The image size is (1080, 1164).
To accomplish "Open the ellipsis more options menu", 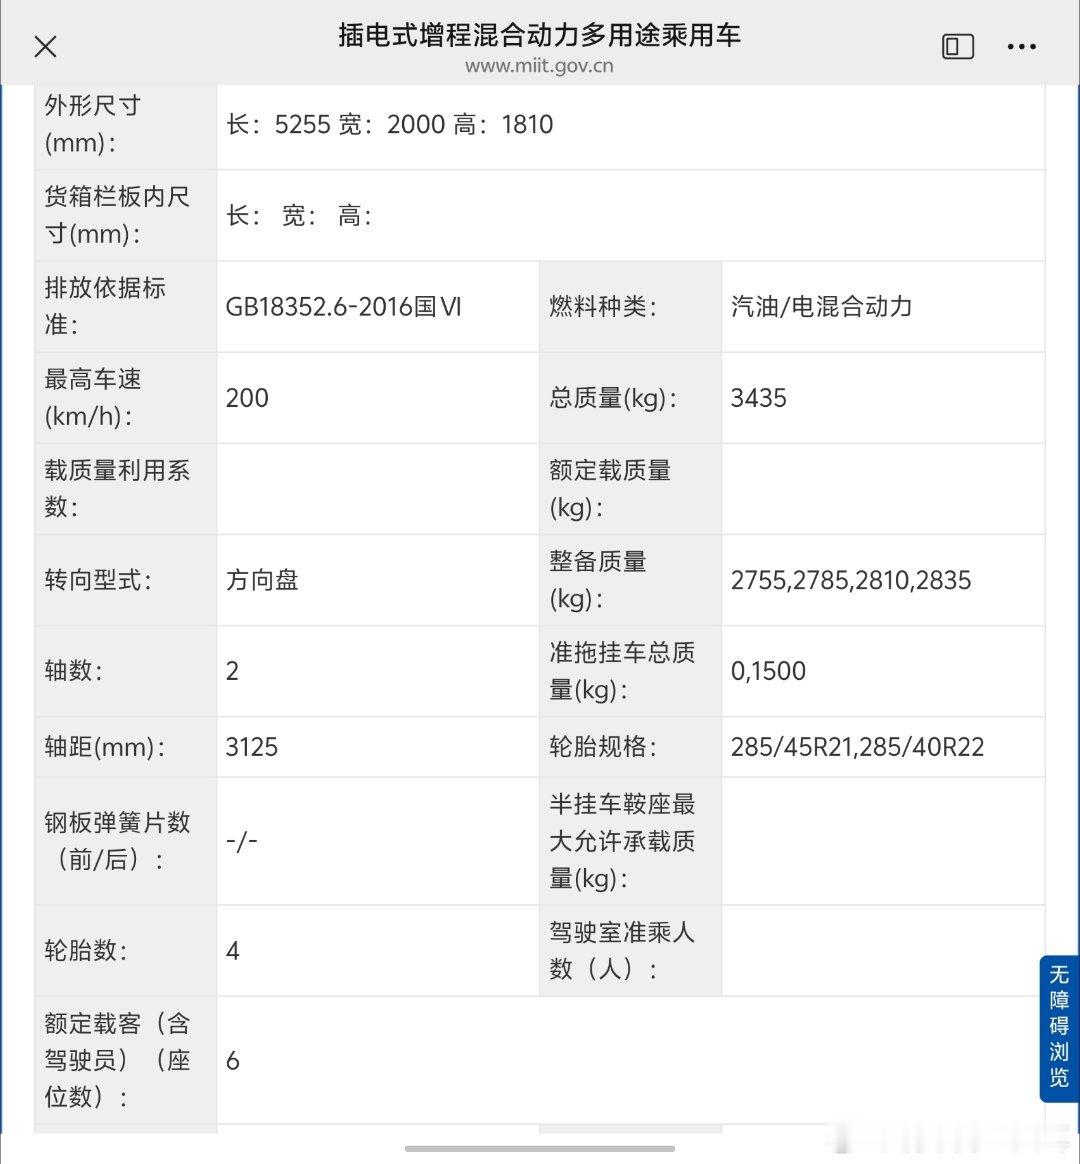I will [1022, 46].
